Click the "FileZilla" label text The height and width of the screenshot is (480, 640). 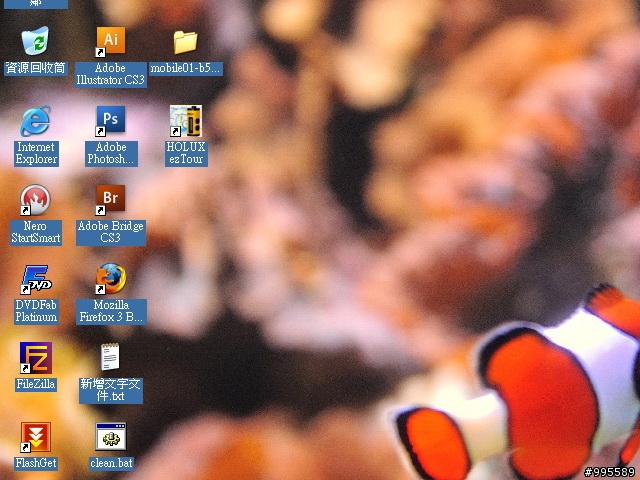36,384
